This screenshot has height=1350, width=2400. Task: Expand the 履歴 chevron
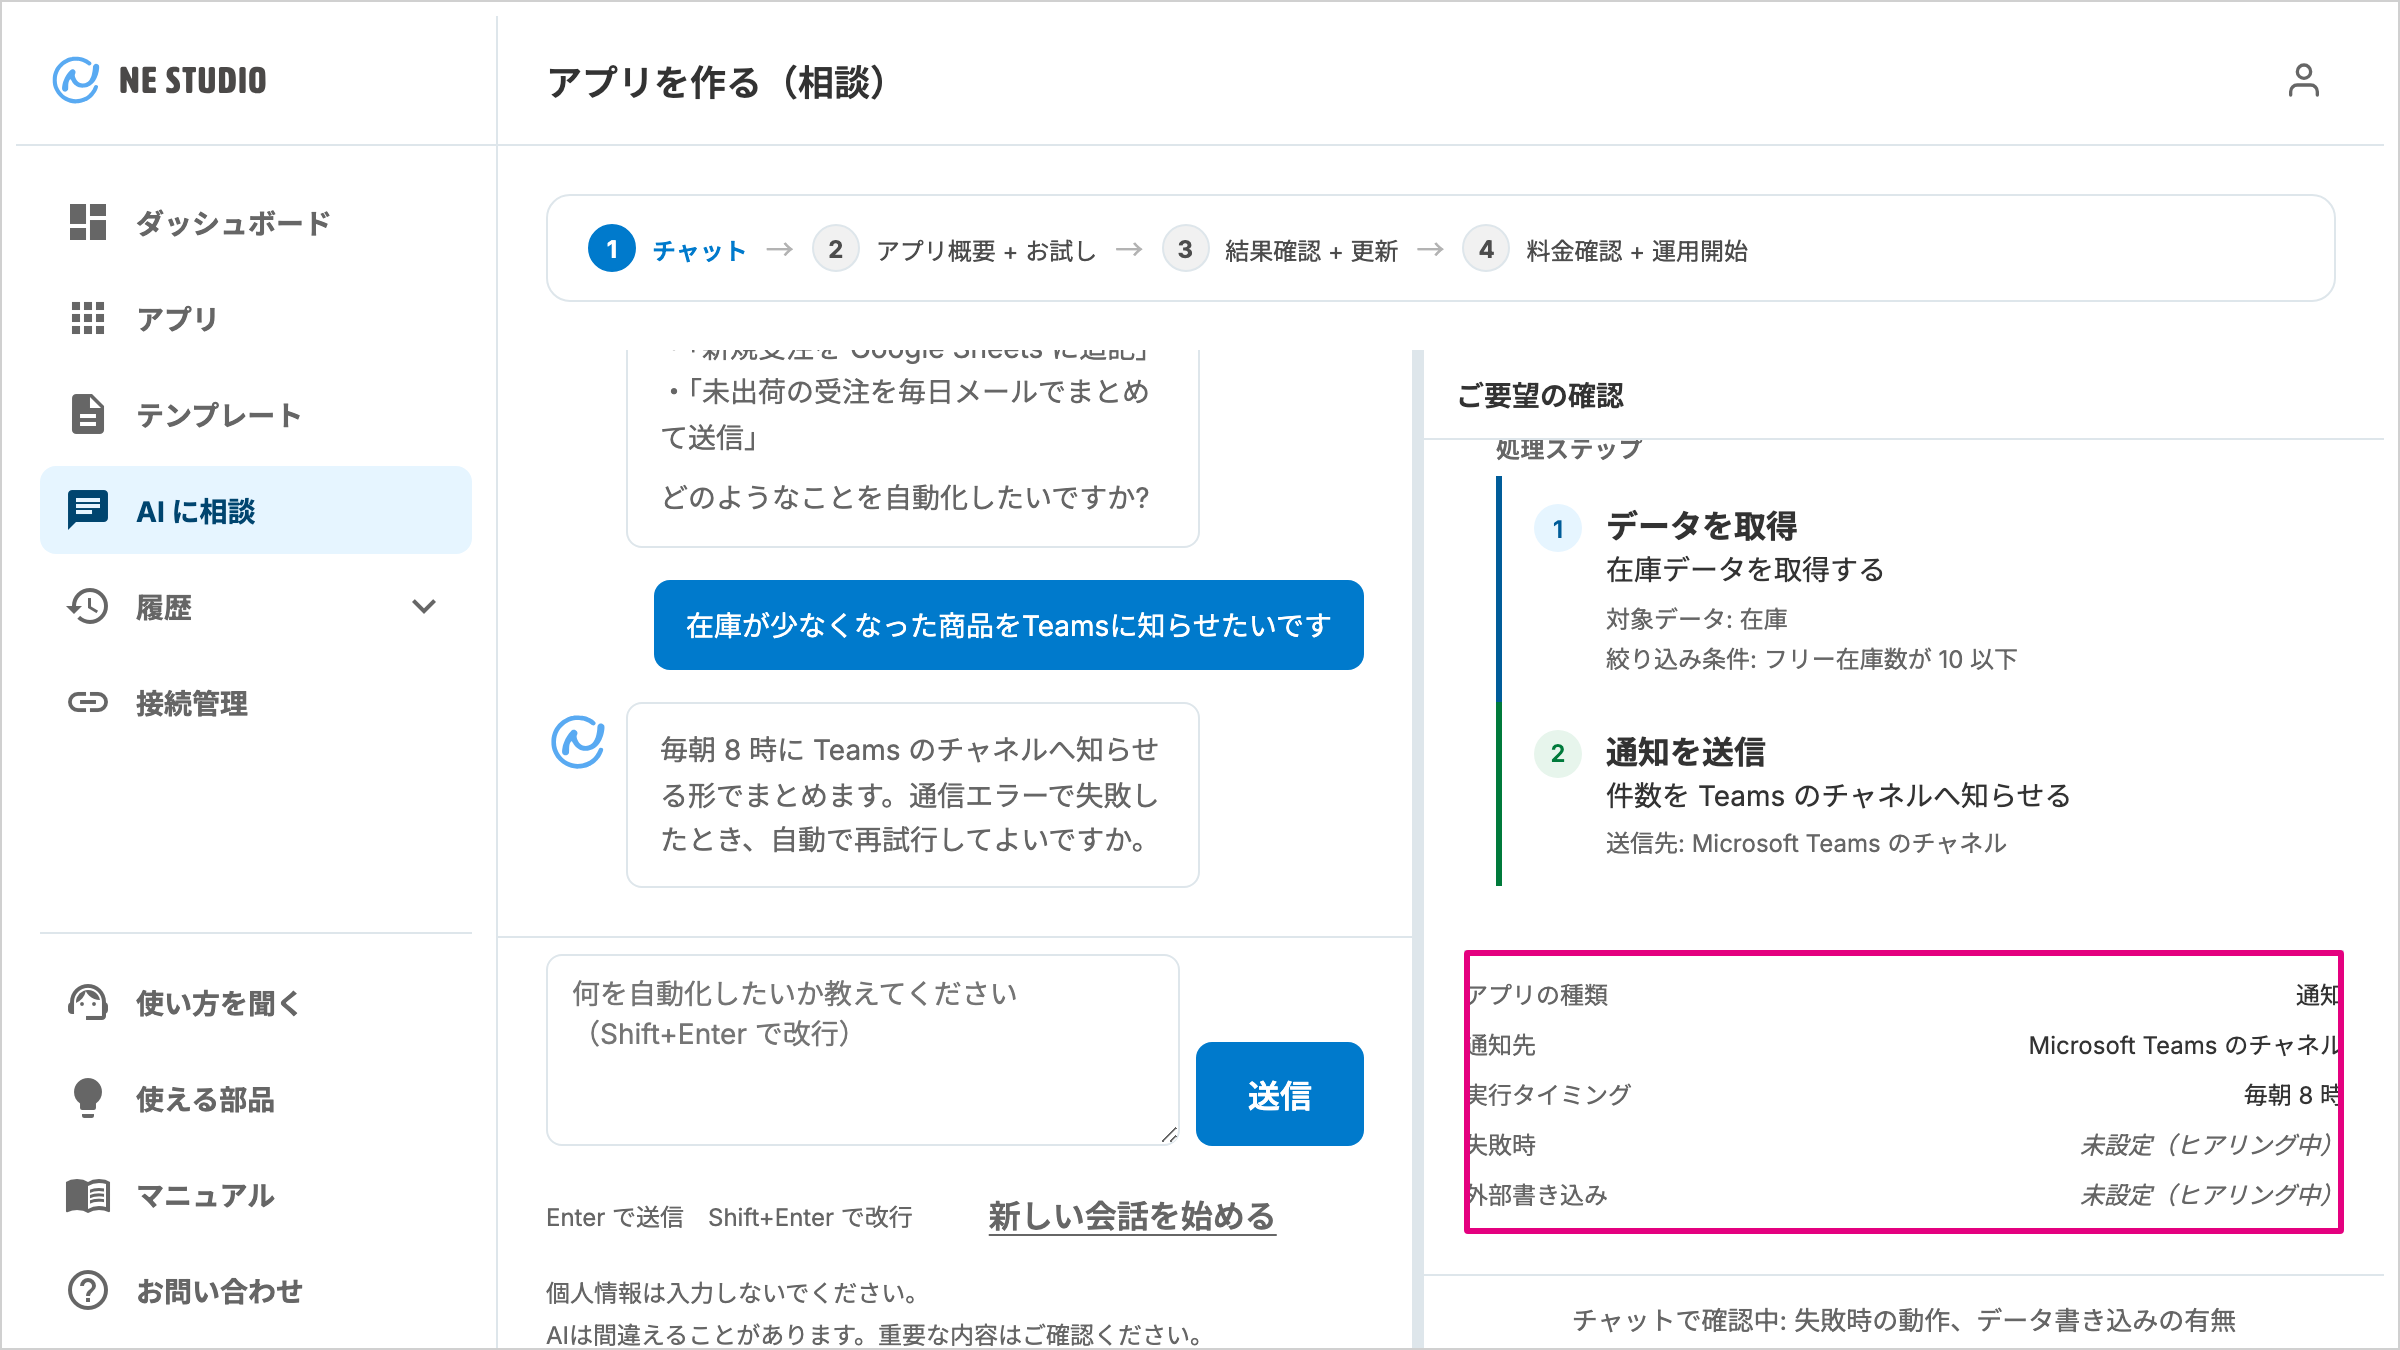tap(424, 606)
